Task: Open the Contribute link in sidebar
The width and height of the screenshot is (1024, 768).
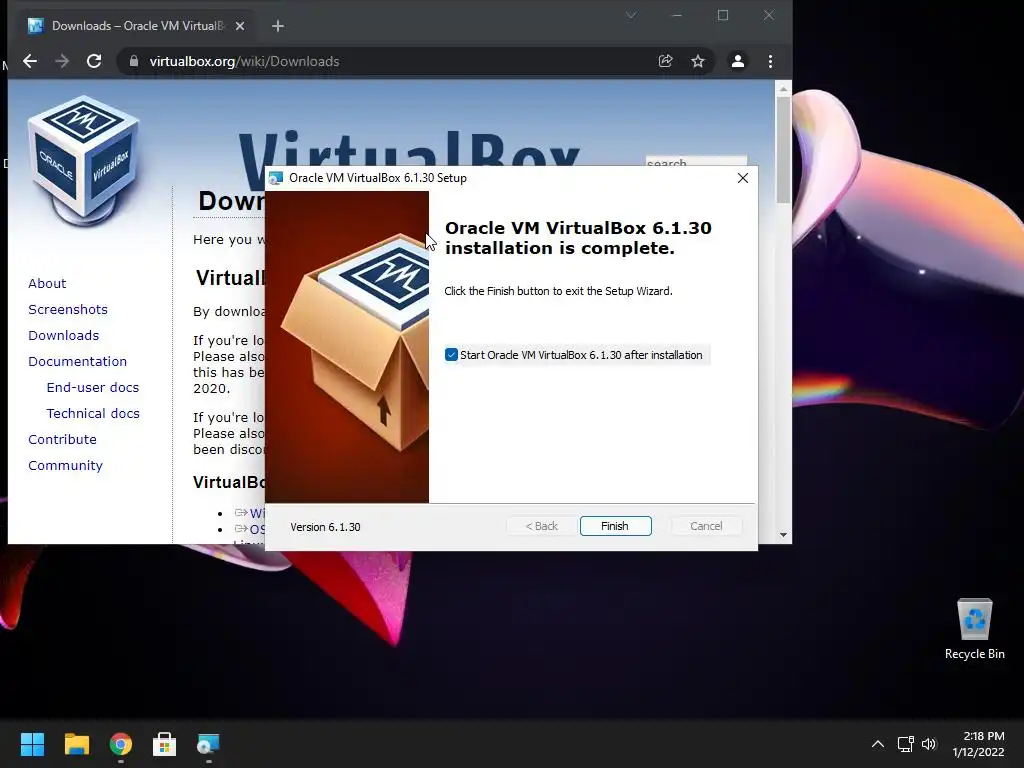Action: click(x=62, y=440)
